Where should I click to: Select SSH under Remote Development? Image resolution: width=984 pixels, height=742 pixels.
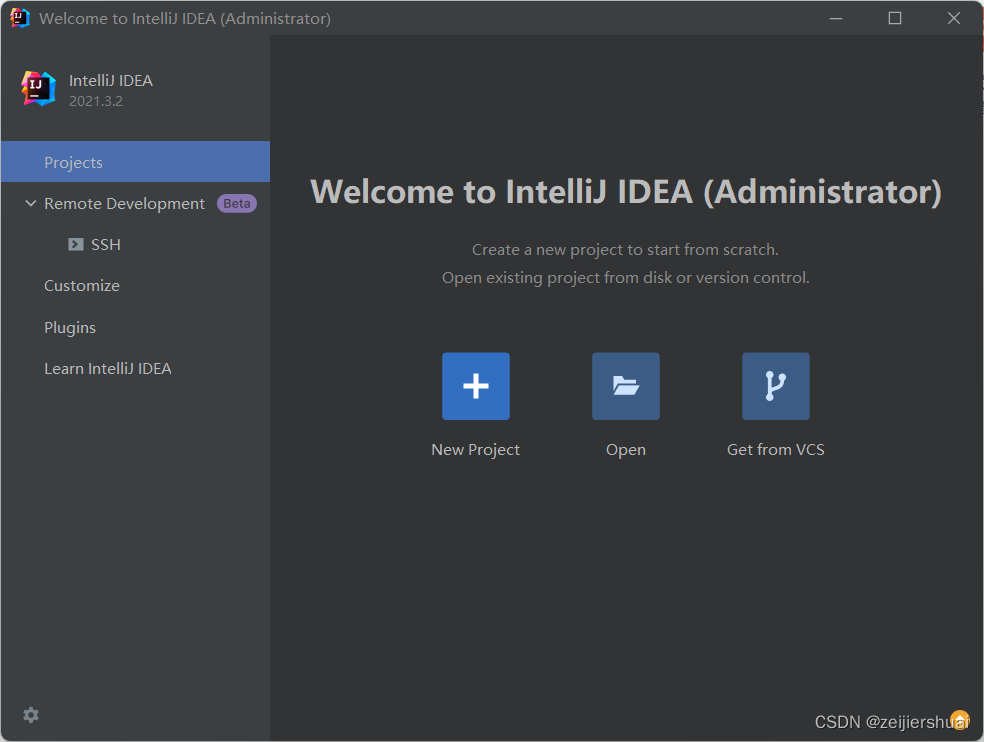(x=105, y=244)
